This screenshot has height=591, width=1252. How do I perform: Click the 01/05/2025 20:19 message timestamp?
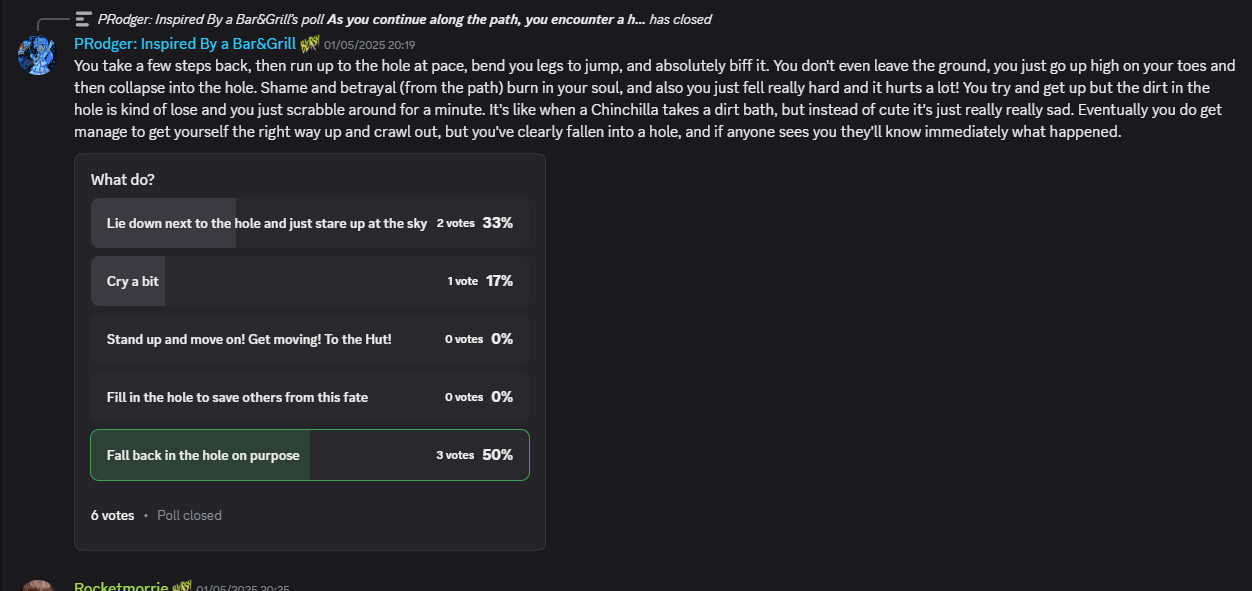(x=369, y=45)
